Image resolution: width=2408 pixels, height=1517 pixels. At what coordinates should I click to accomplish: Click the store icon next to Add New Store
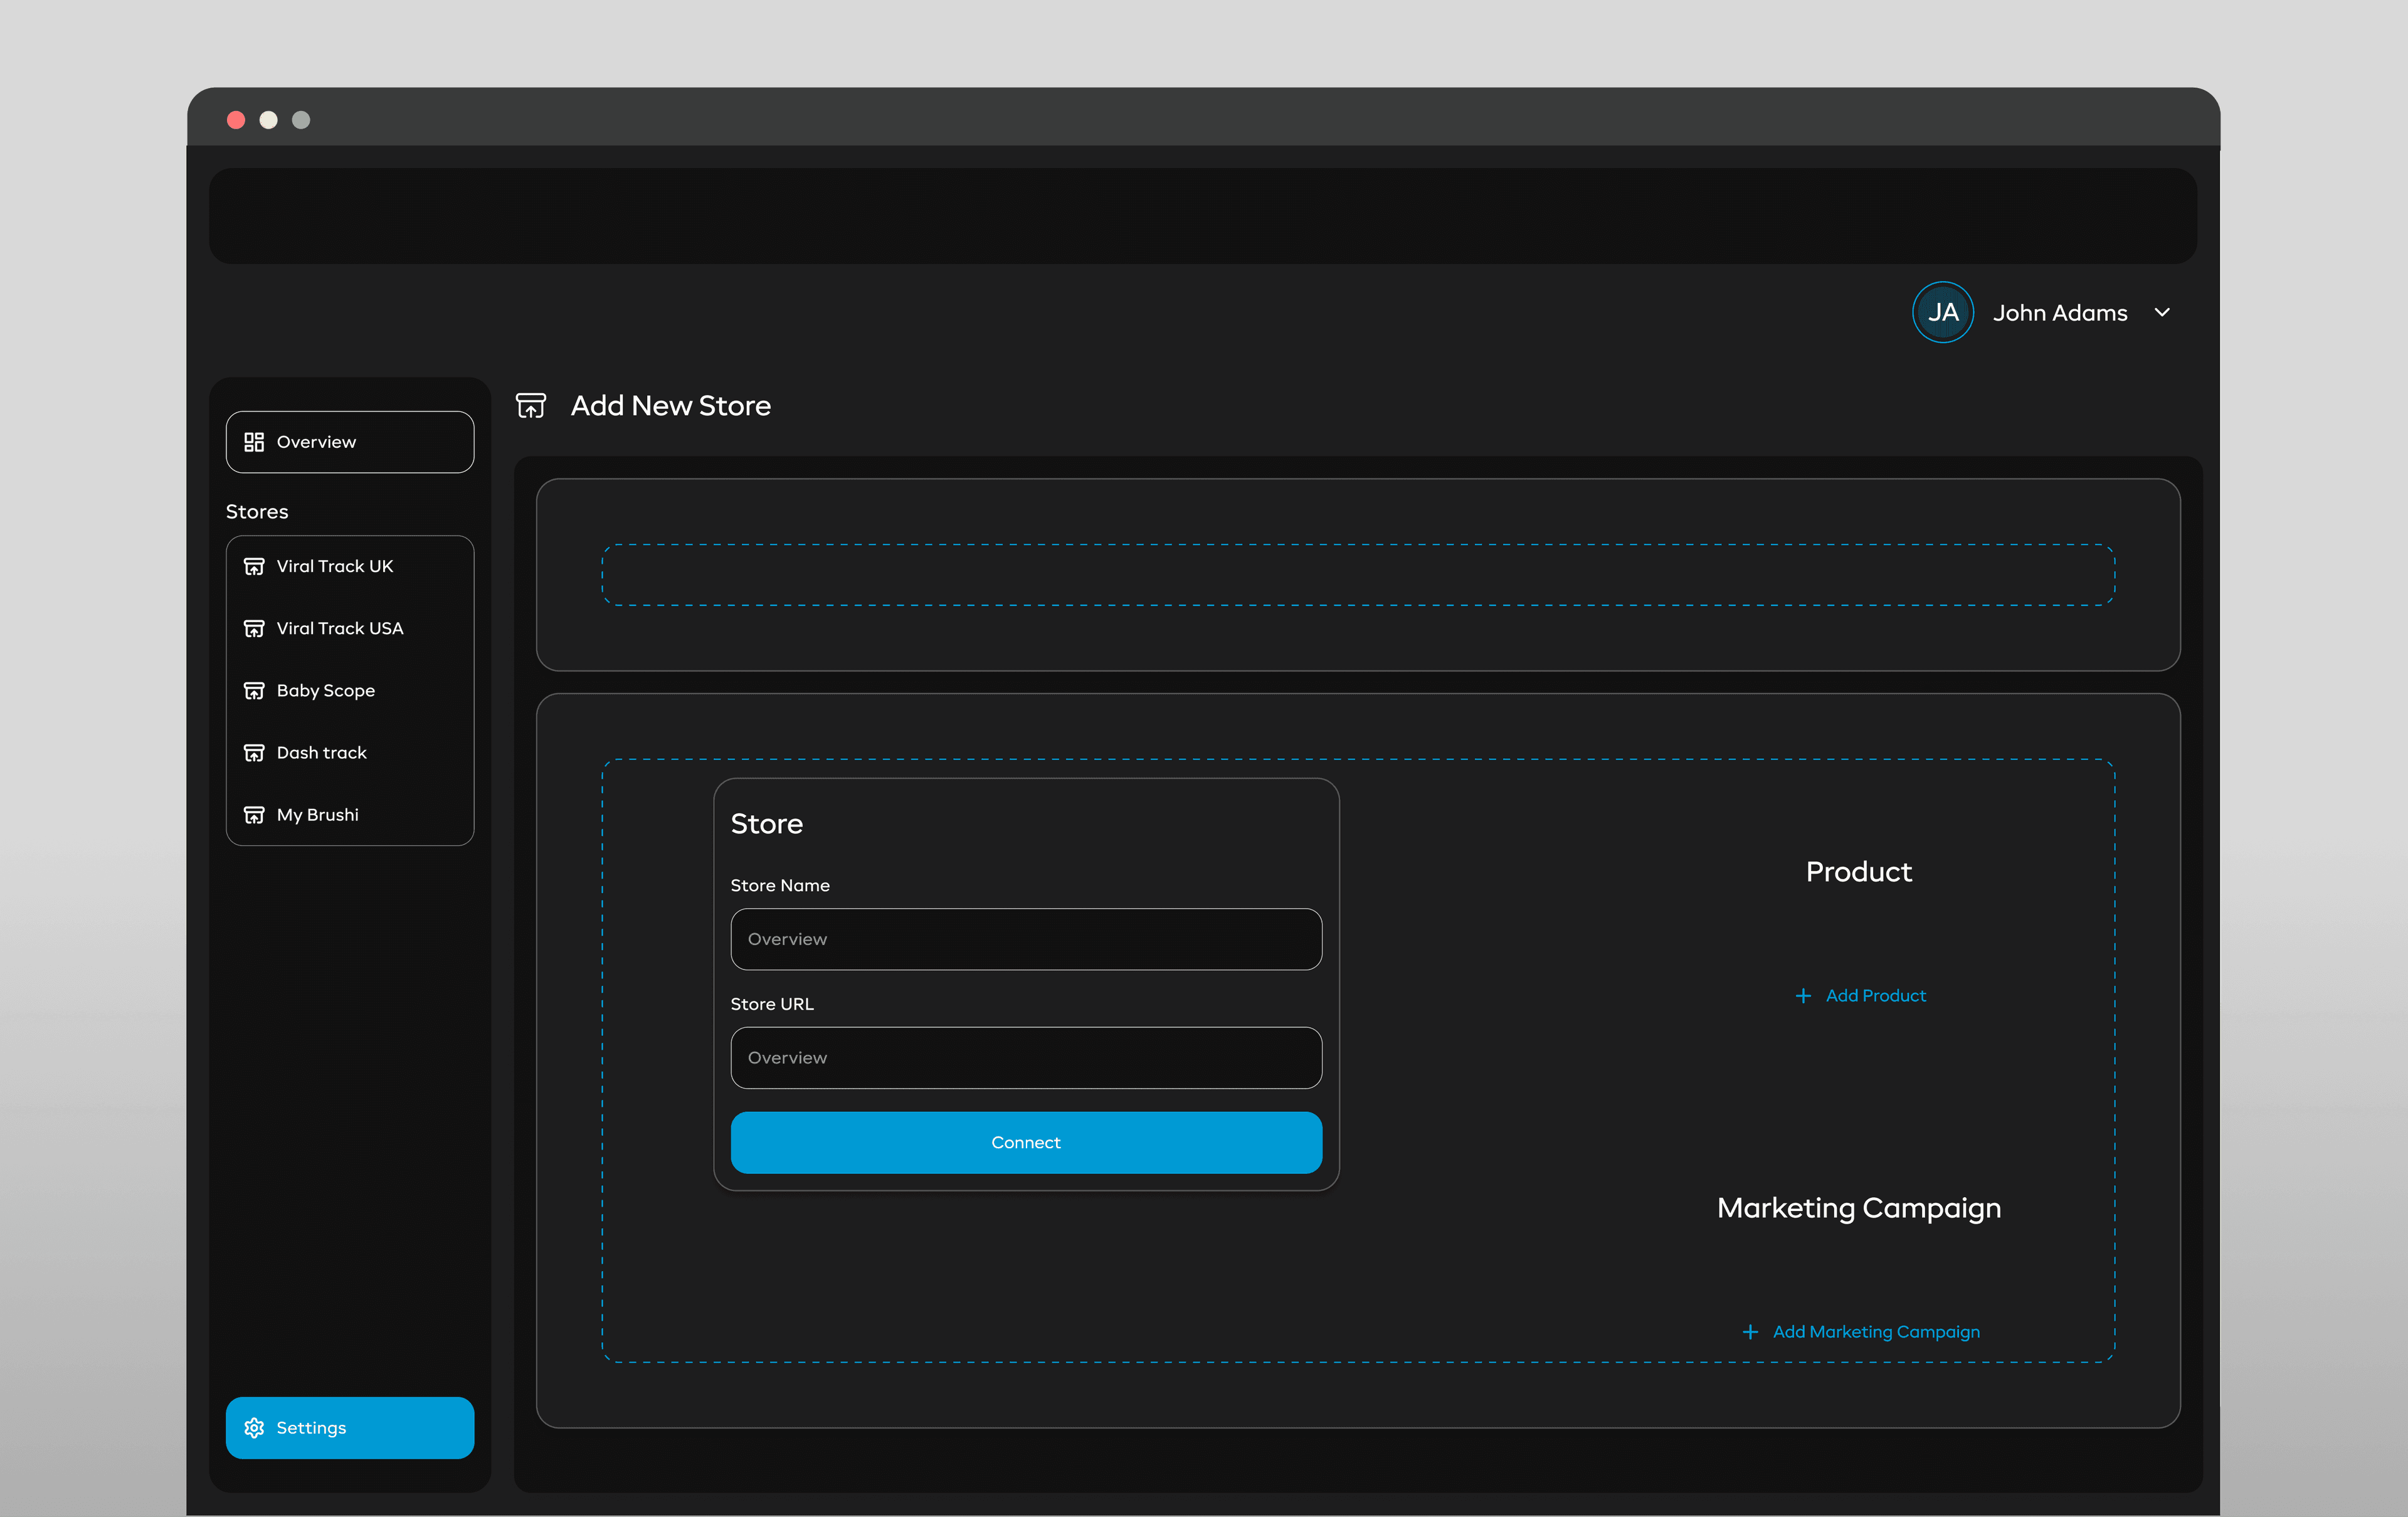click(x=531, y=405)
